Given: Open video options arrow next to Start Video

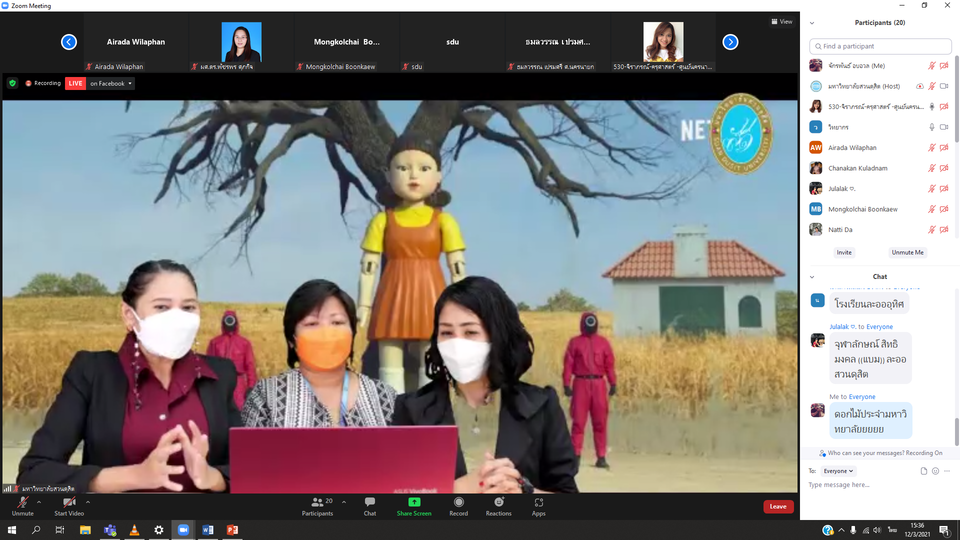Looking at the screenshot, I should point(88,502).
